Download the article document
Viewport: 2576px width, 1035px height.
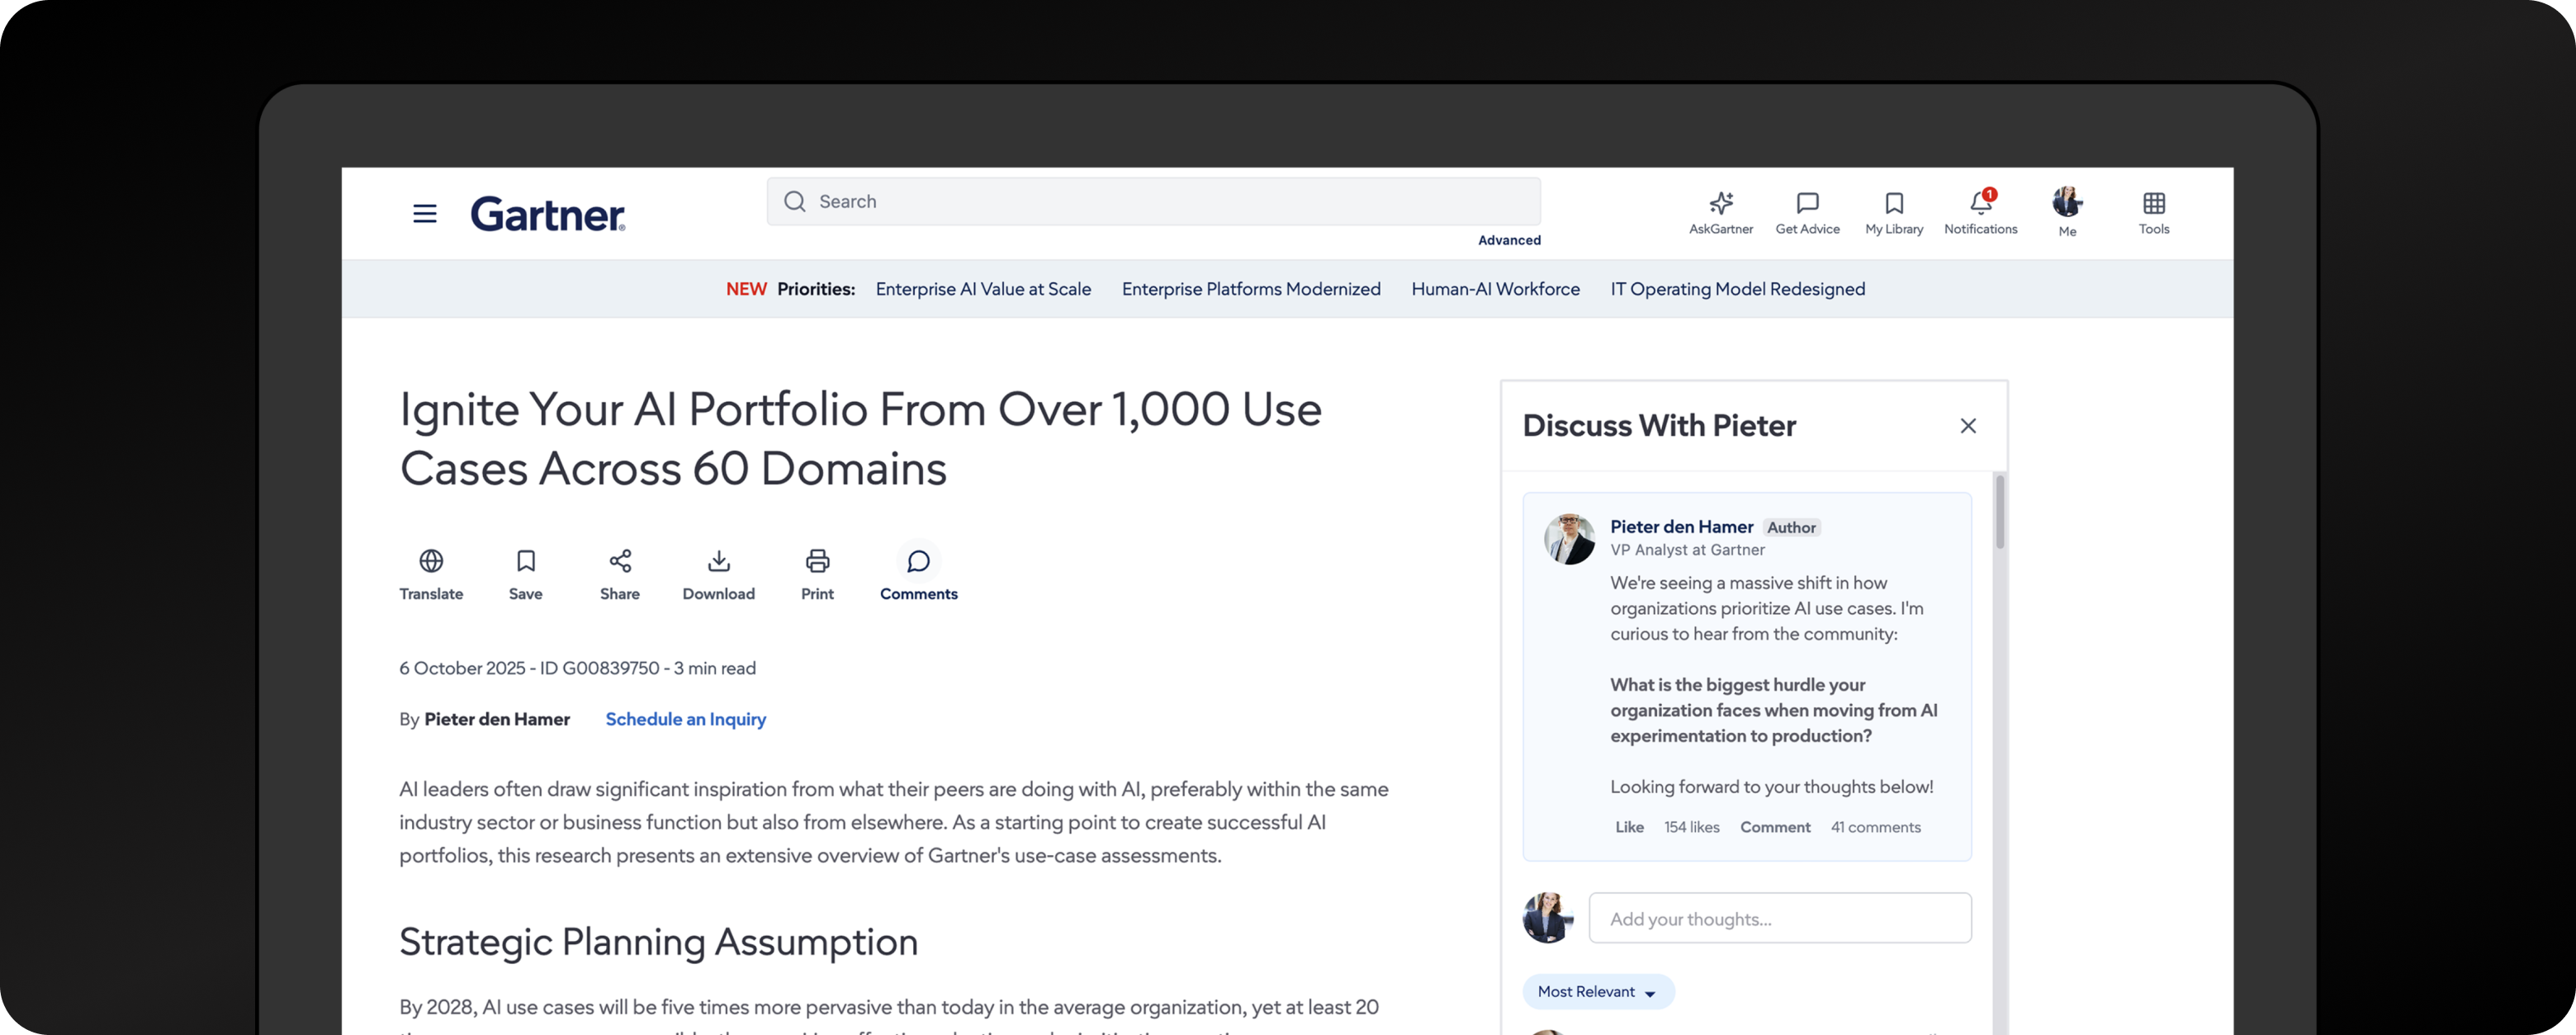click(719, 561)
